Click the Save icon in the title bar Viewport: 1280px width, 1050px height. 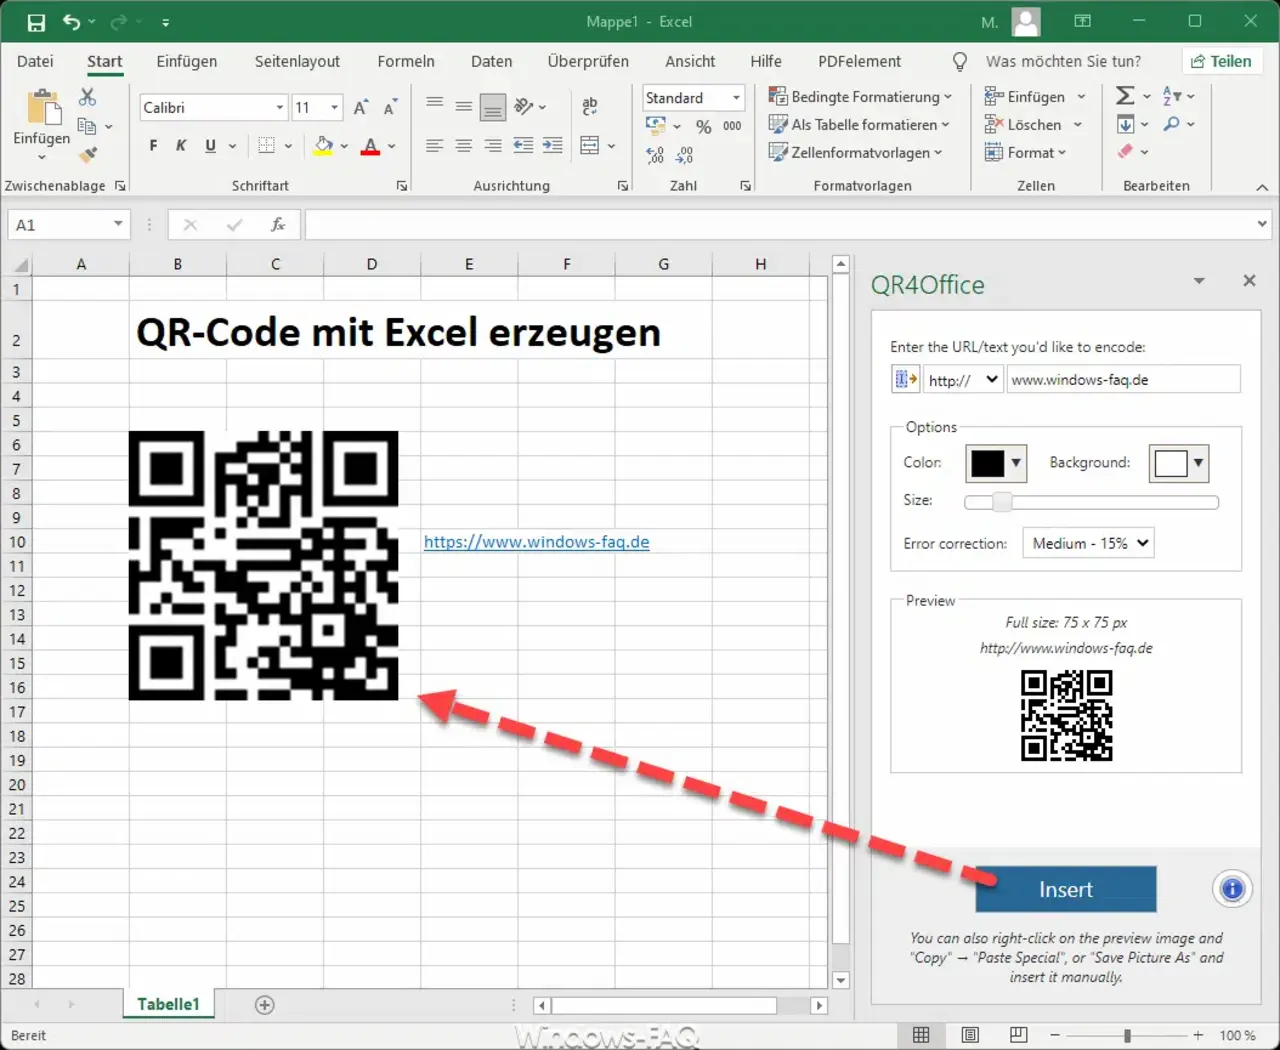pos(36,21)
